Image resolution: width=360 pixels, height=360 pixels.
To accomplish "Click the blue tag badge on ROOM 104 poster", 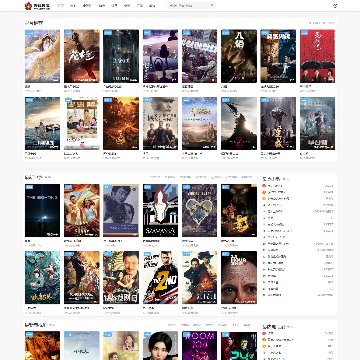I will coord(186,334).
